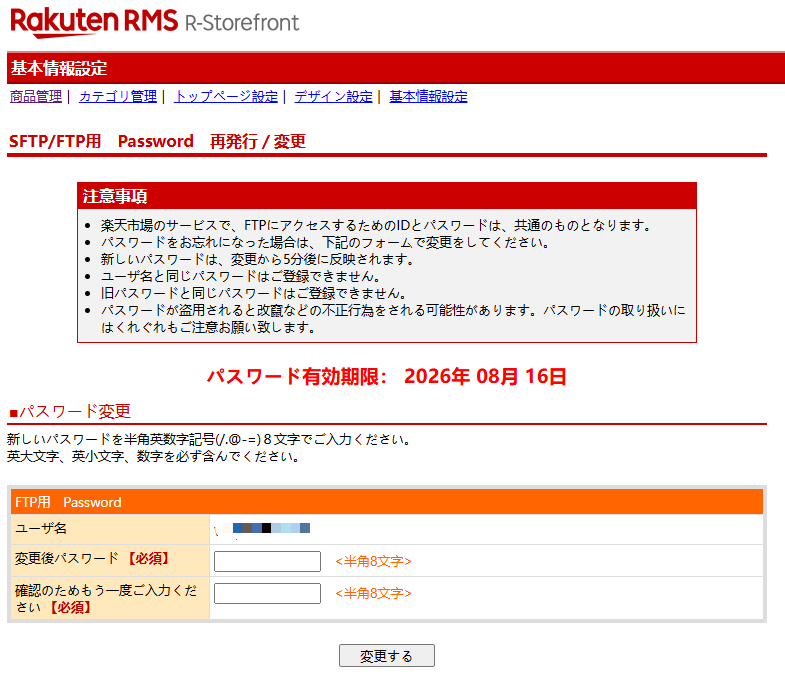Click the 注意事項 header
Image resolution: width=785 pixels, height=678 pixels.
[x=386, y=196]
